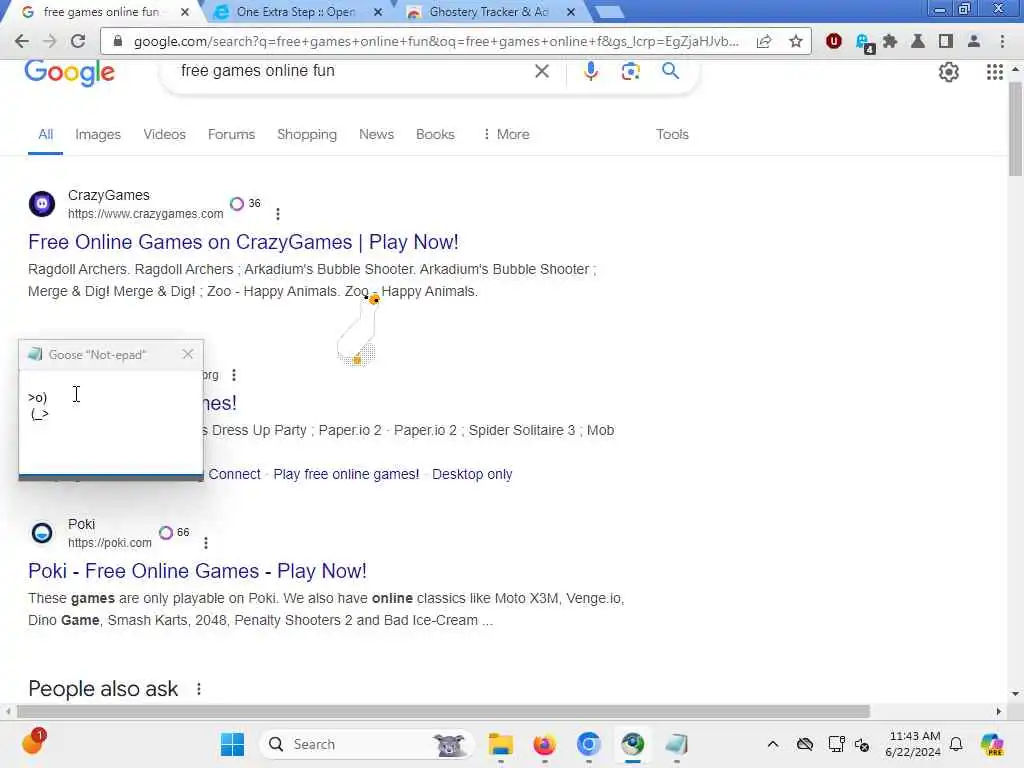Start voice search with the microphone
The width and height of the screenshot is (1024, 768).
(x=590, y=71)
